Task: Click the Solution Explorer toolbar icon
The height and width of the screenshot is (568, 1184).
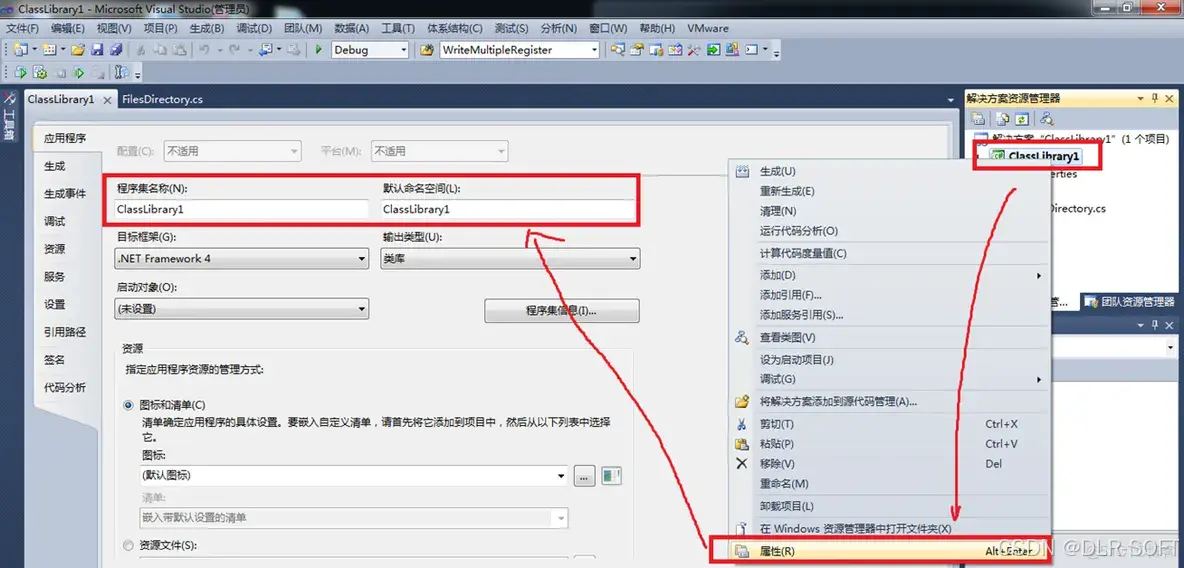Action: pos(618,50)
